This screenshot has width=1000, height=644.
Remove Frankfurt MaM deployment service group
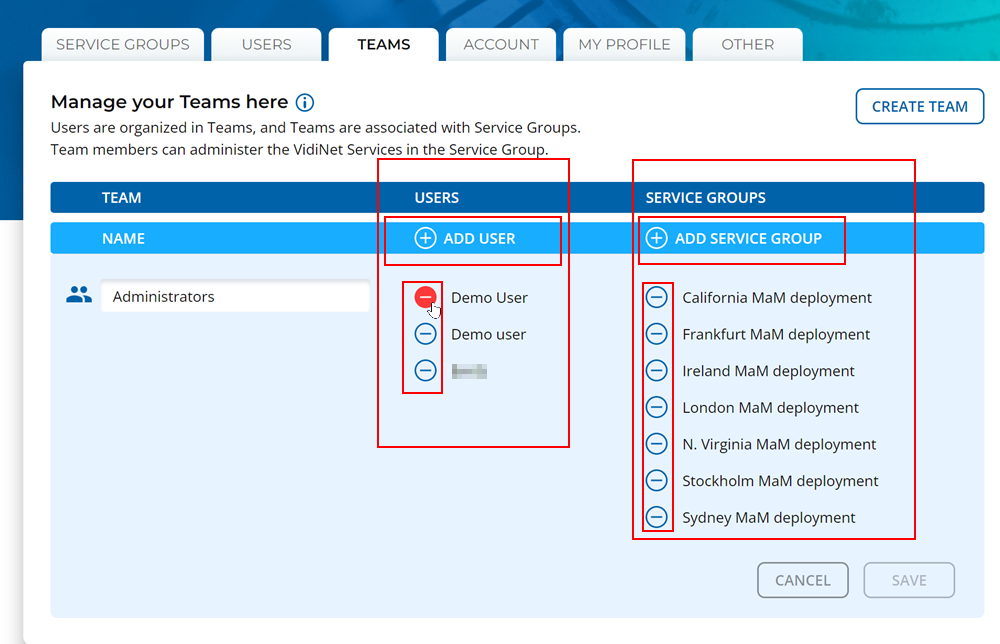[657, 334]
